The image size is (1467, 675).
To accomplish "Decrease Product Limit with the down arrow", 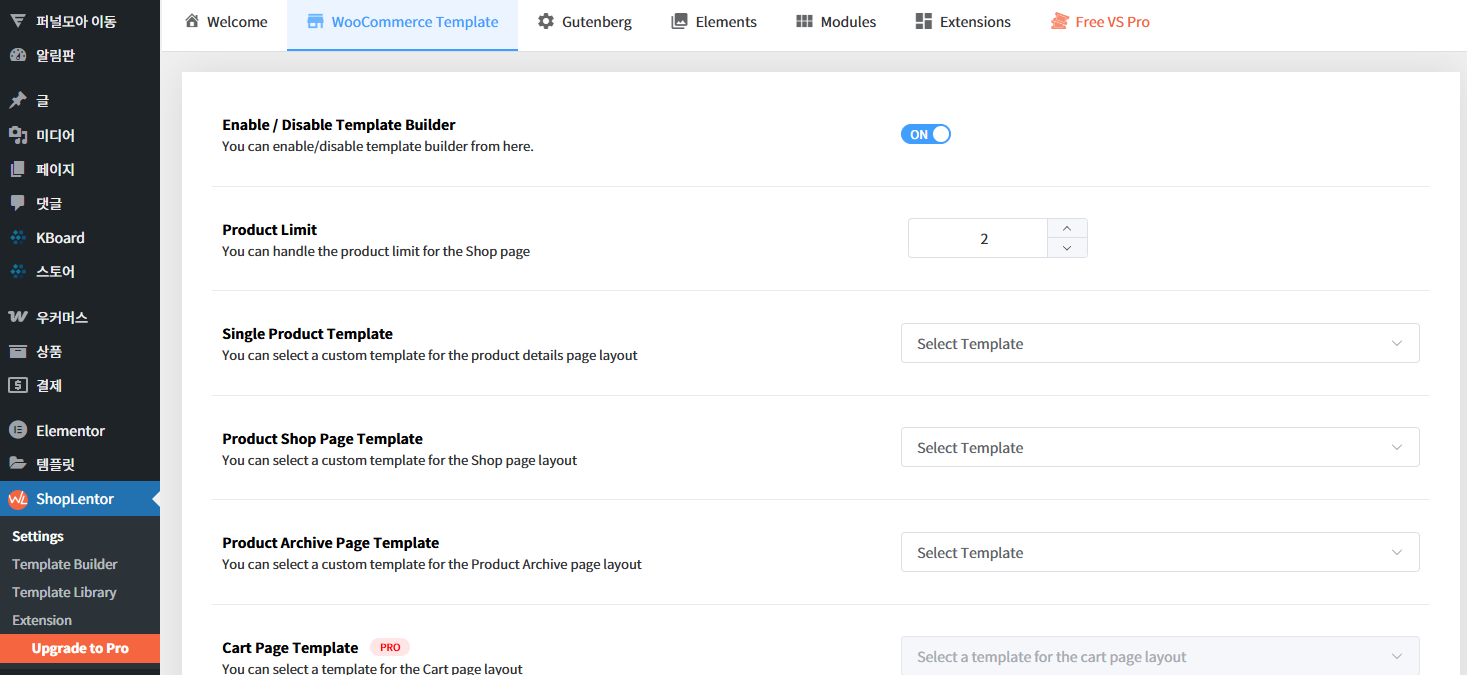I will click(x=1067, y=248).
